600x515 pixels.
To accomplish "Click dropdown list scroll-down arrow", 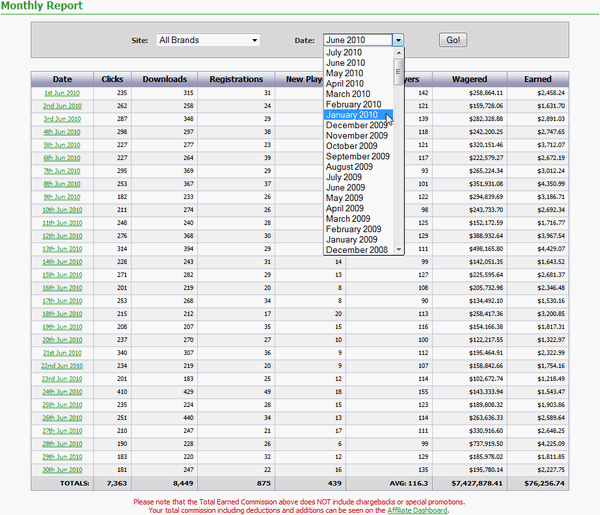I will coord(399,249).
